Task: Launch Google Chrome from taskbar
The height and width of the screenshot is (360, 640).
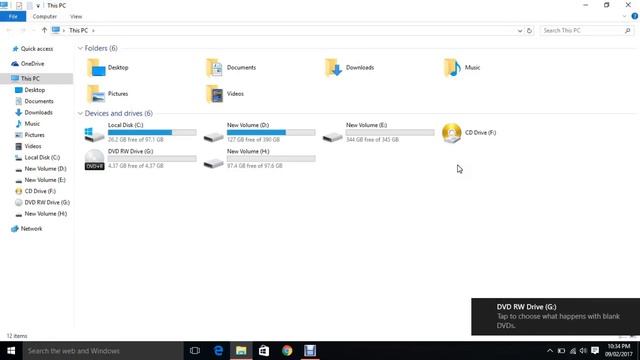Action: pyautogui.click(x=287, y=351)
